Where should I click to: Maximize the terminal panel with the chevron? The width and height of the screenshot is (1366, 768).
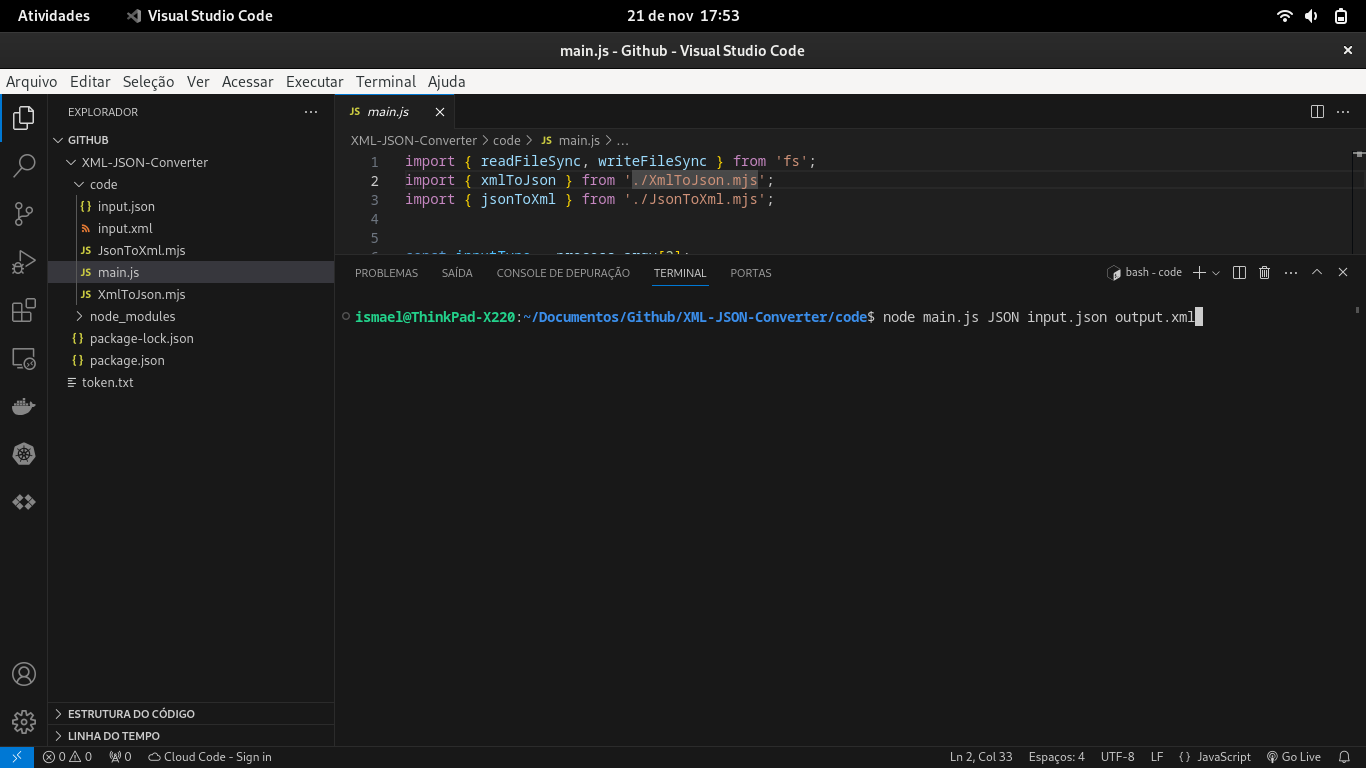[x=1317, y=272]
